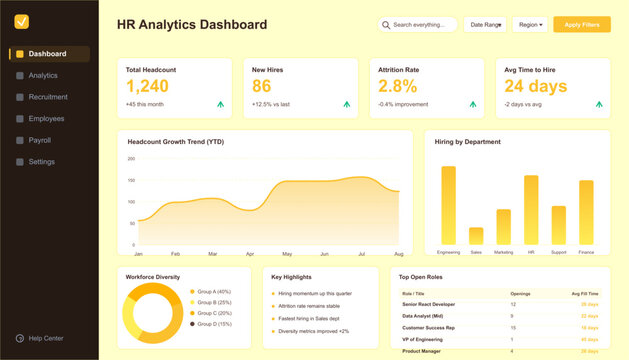Open Settings from the sidebar

49,162
